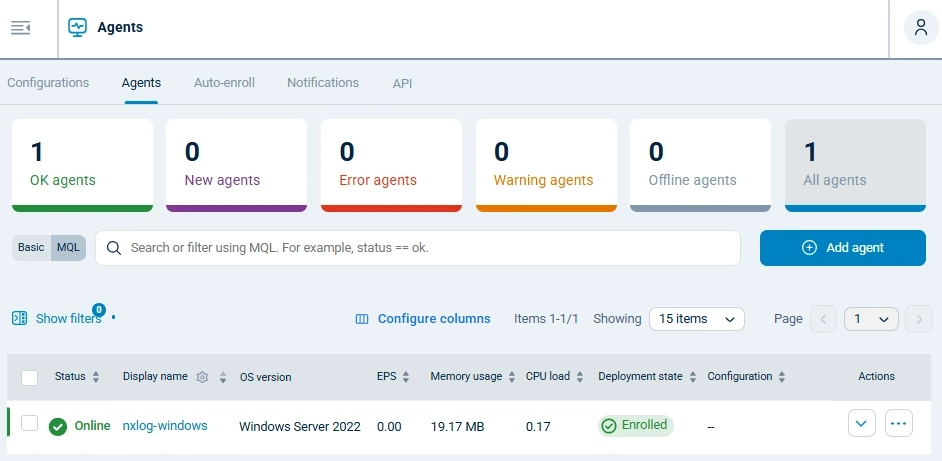Collapse the sidebar menu icon
This screenshot has width=942, height=461.
pos(20,28)
